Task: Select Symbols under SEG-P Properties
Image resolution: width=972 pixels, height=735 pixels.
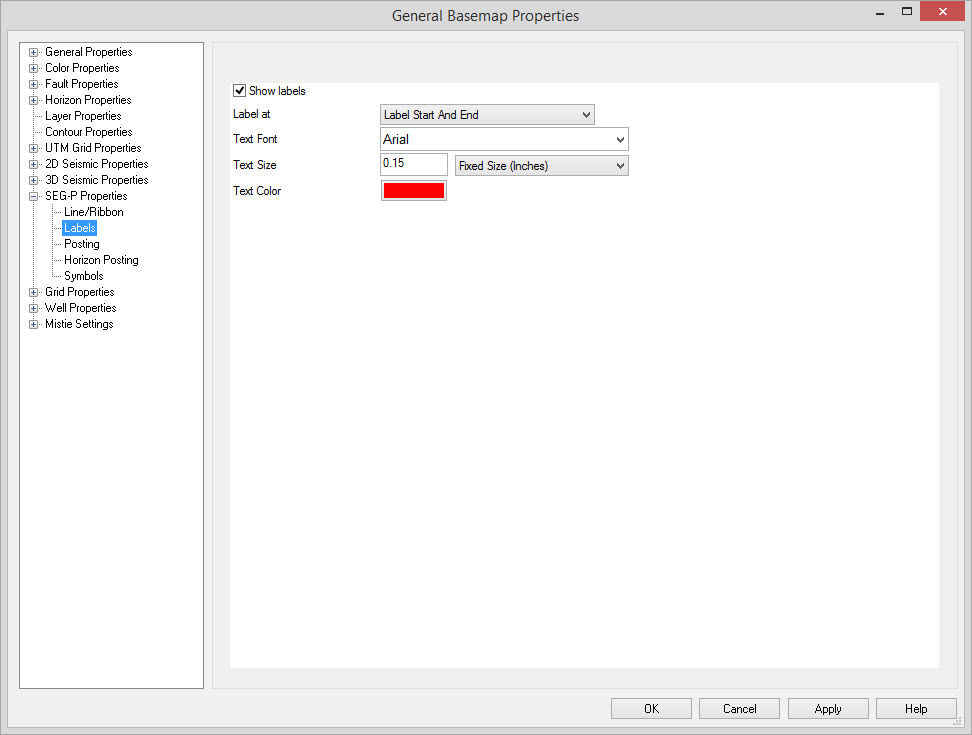Action: 84,276
